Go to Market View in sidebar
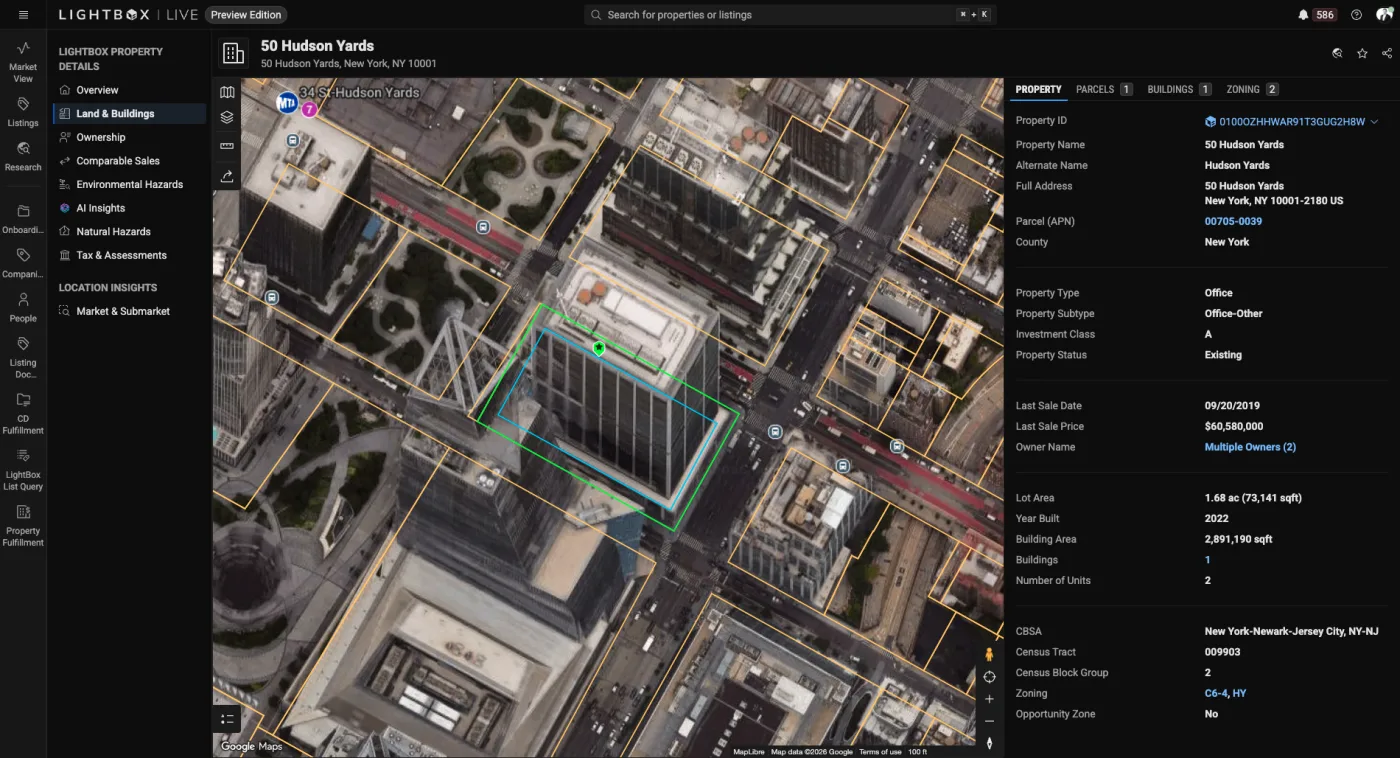Viewport: 1400px width, 758px height. tap(23, 62)
